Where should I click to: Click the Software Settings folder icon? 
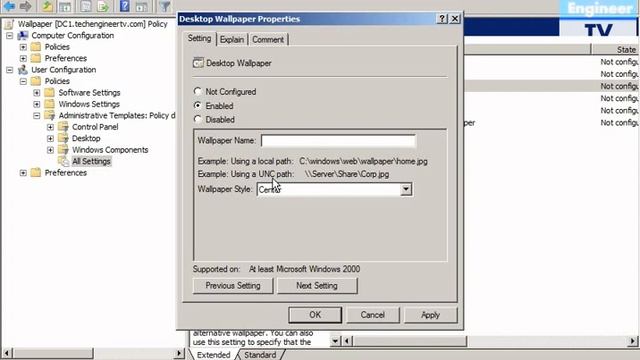(49, 93)
